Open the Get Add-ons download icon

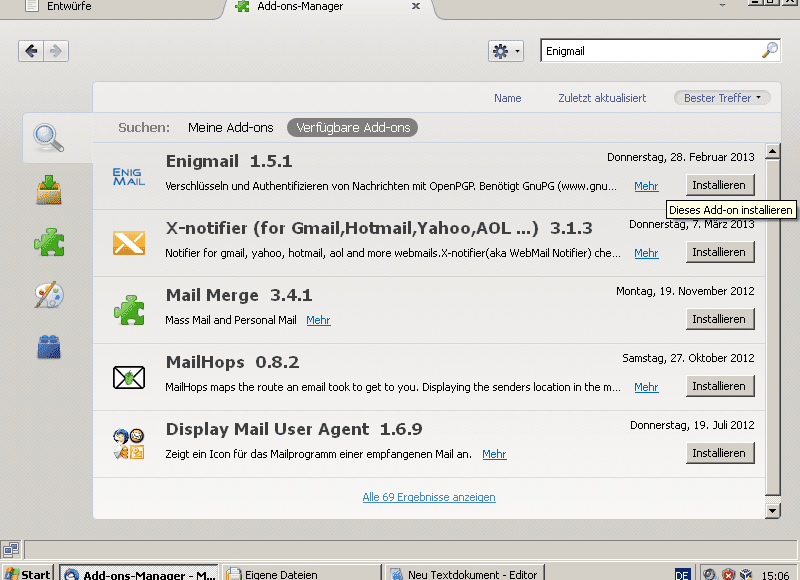click(48, 190)
